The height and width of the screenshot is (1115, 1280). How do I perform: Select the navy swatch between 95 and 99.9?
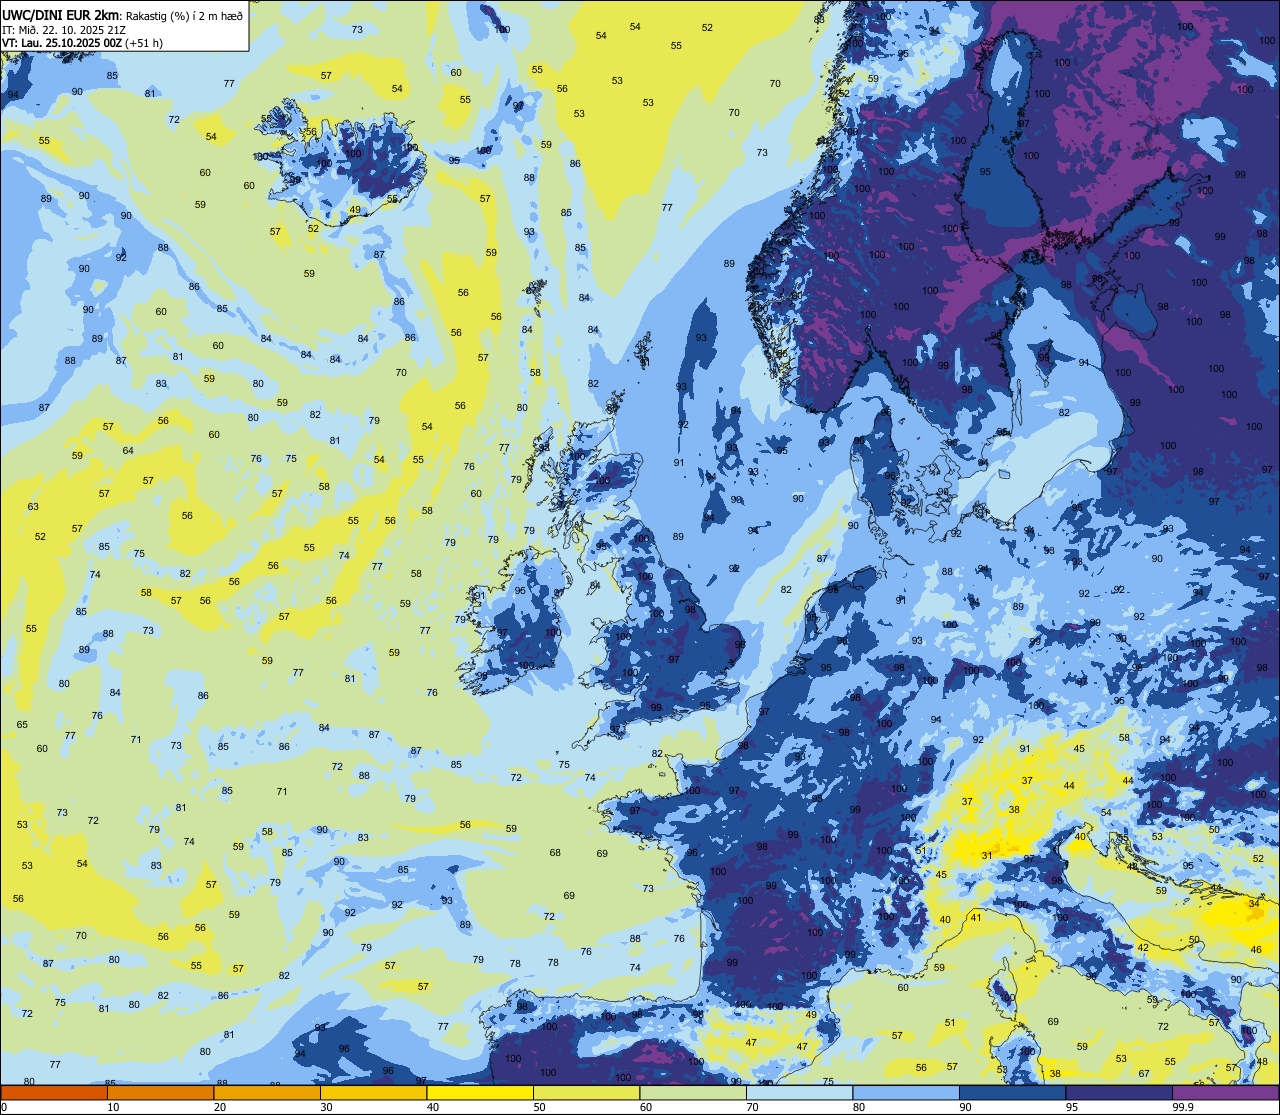pos(1119,1092)
